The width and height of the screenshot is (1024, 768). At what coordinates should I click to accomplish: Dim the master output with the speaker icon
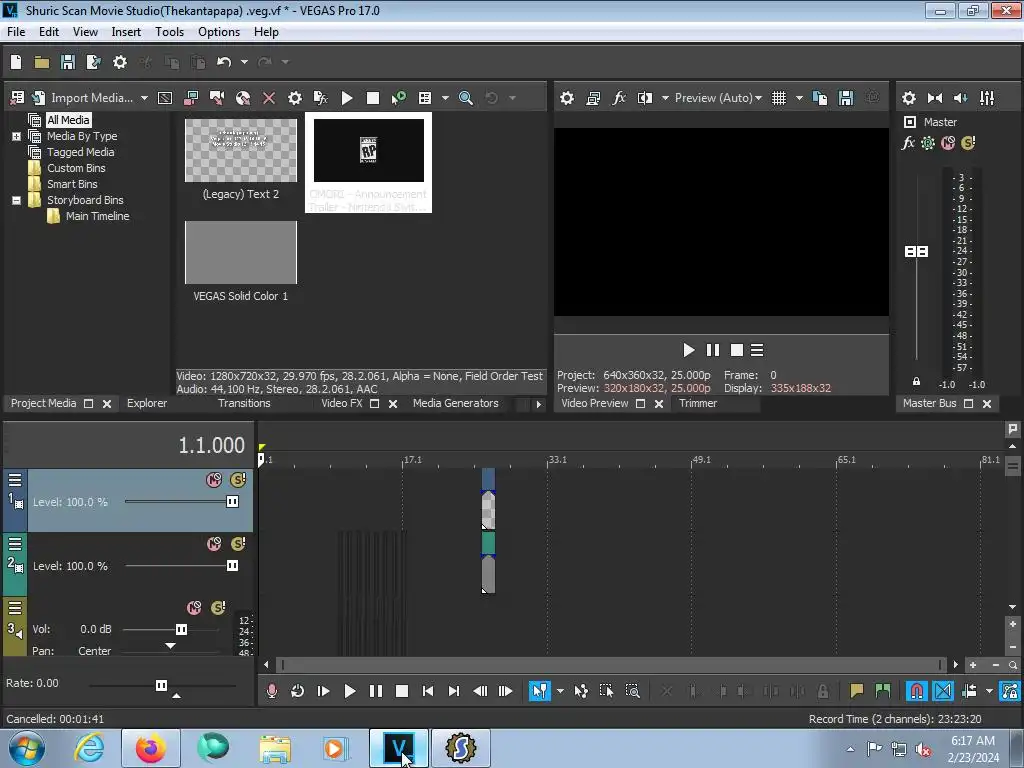click(x=961, y=98)
